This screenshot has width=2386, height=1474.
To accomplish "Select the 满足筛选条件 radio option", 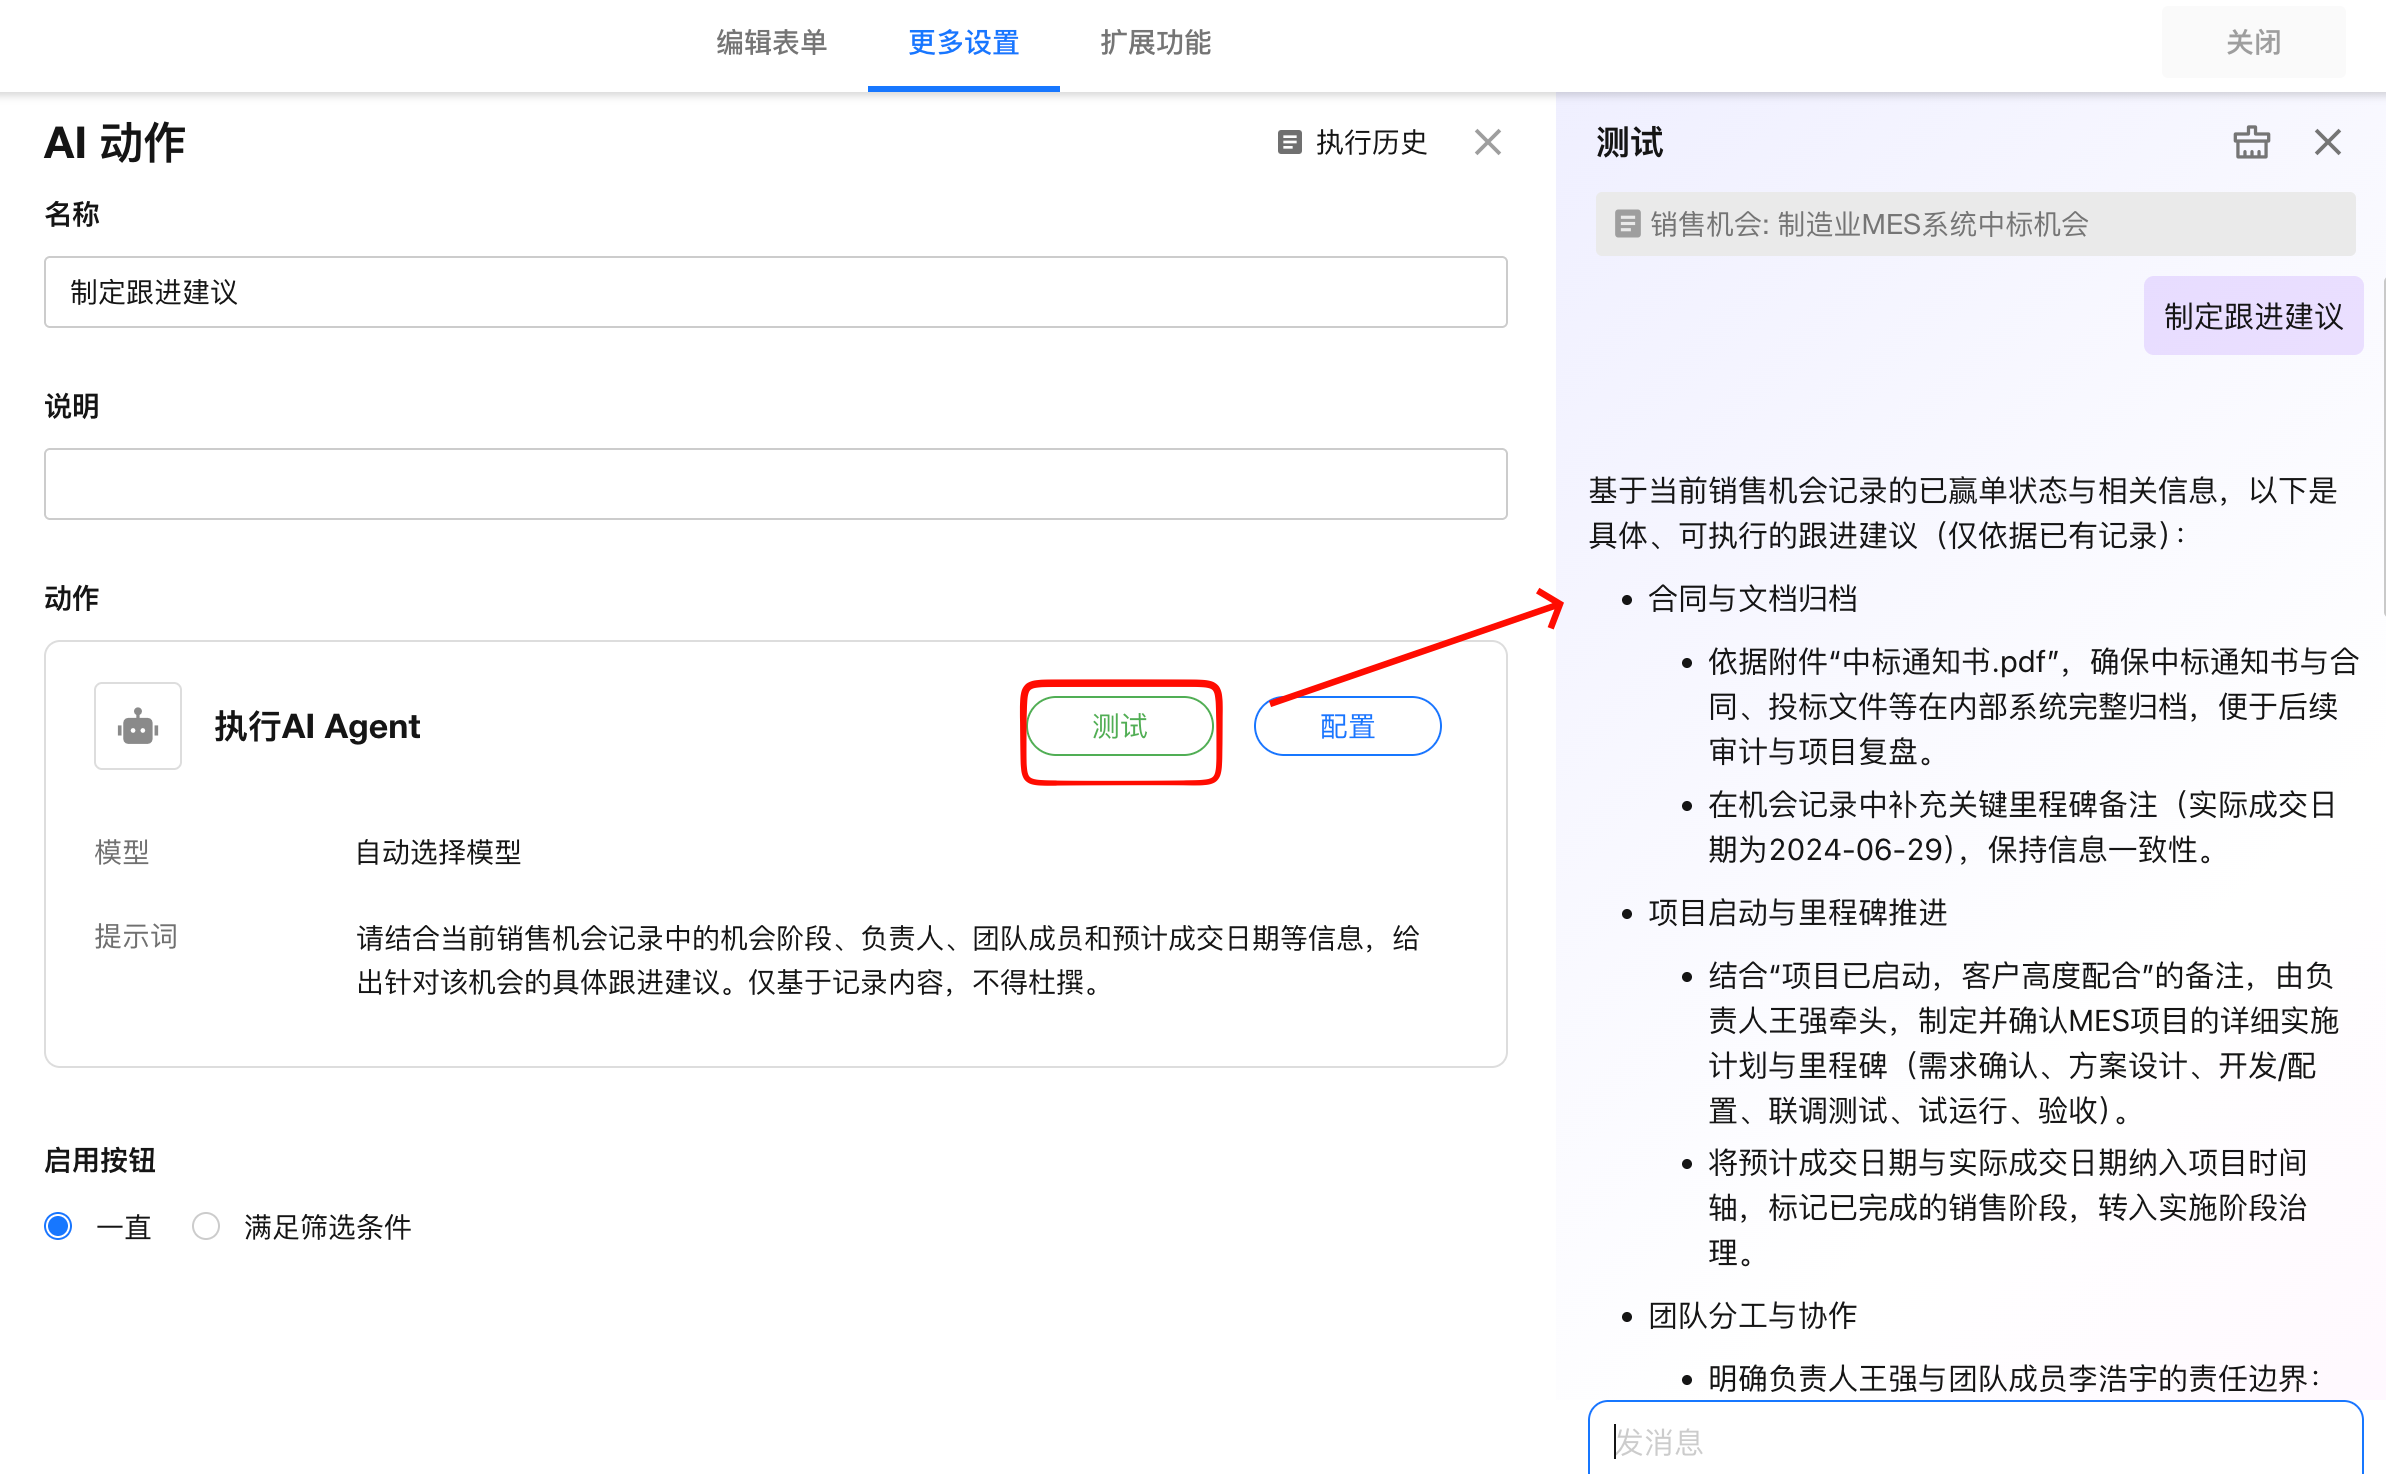I will pyautogui.click(x=206, y=1226).
